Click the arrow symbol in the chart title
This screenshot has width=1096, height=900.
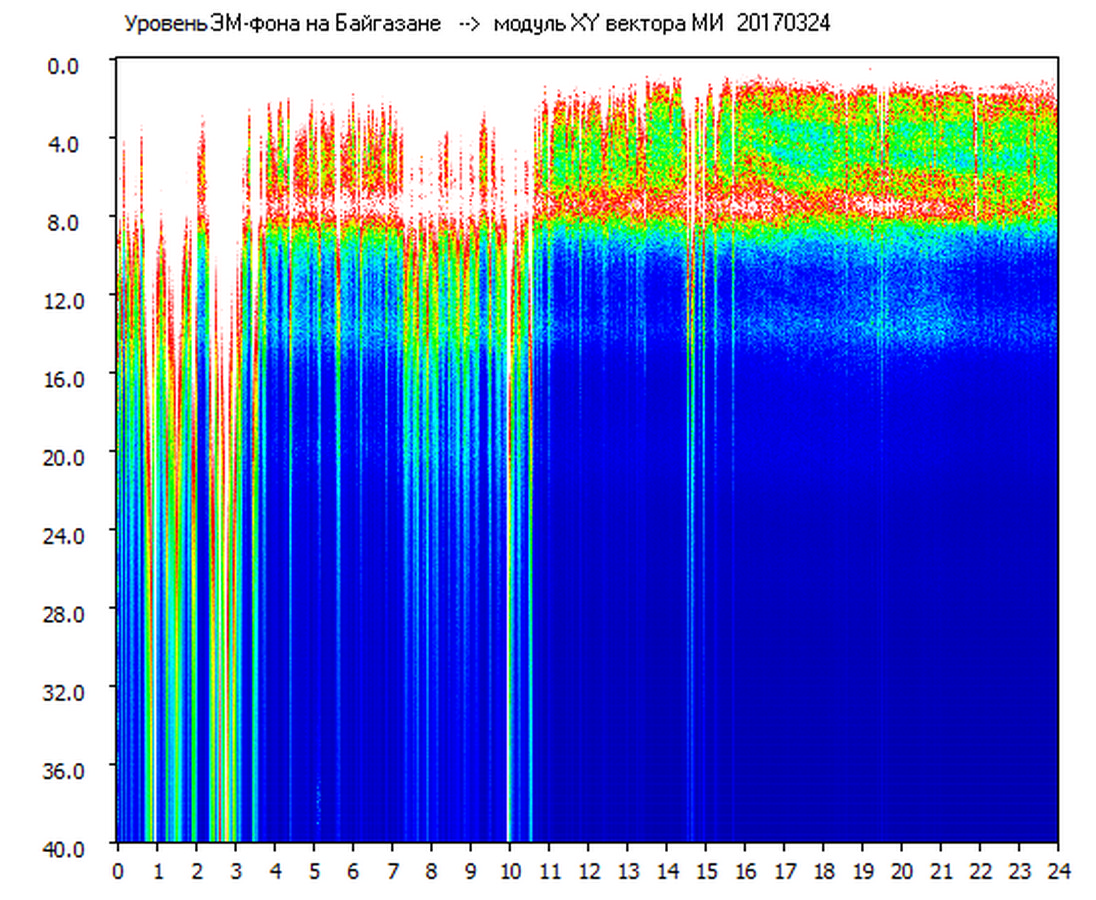click(x=467, y=24)
